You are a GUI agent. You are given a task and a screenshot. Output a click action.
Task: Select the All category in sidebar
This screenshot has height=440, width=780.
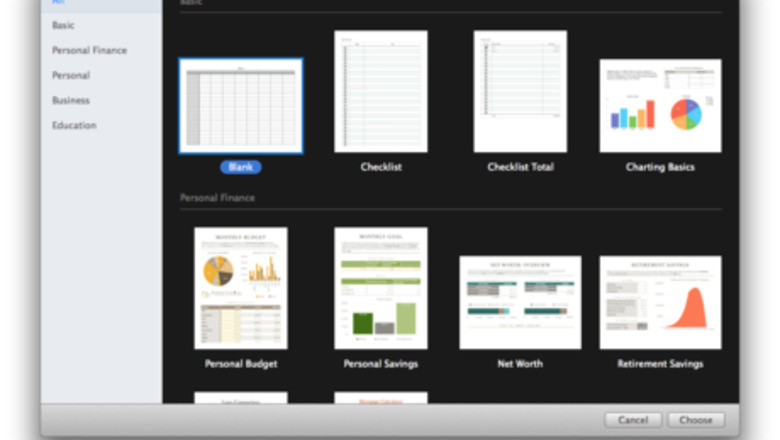pyautogui.click(x=58, y=3)
